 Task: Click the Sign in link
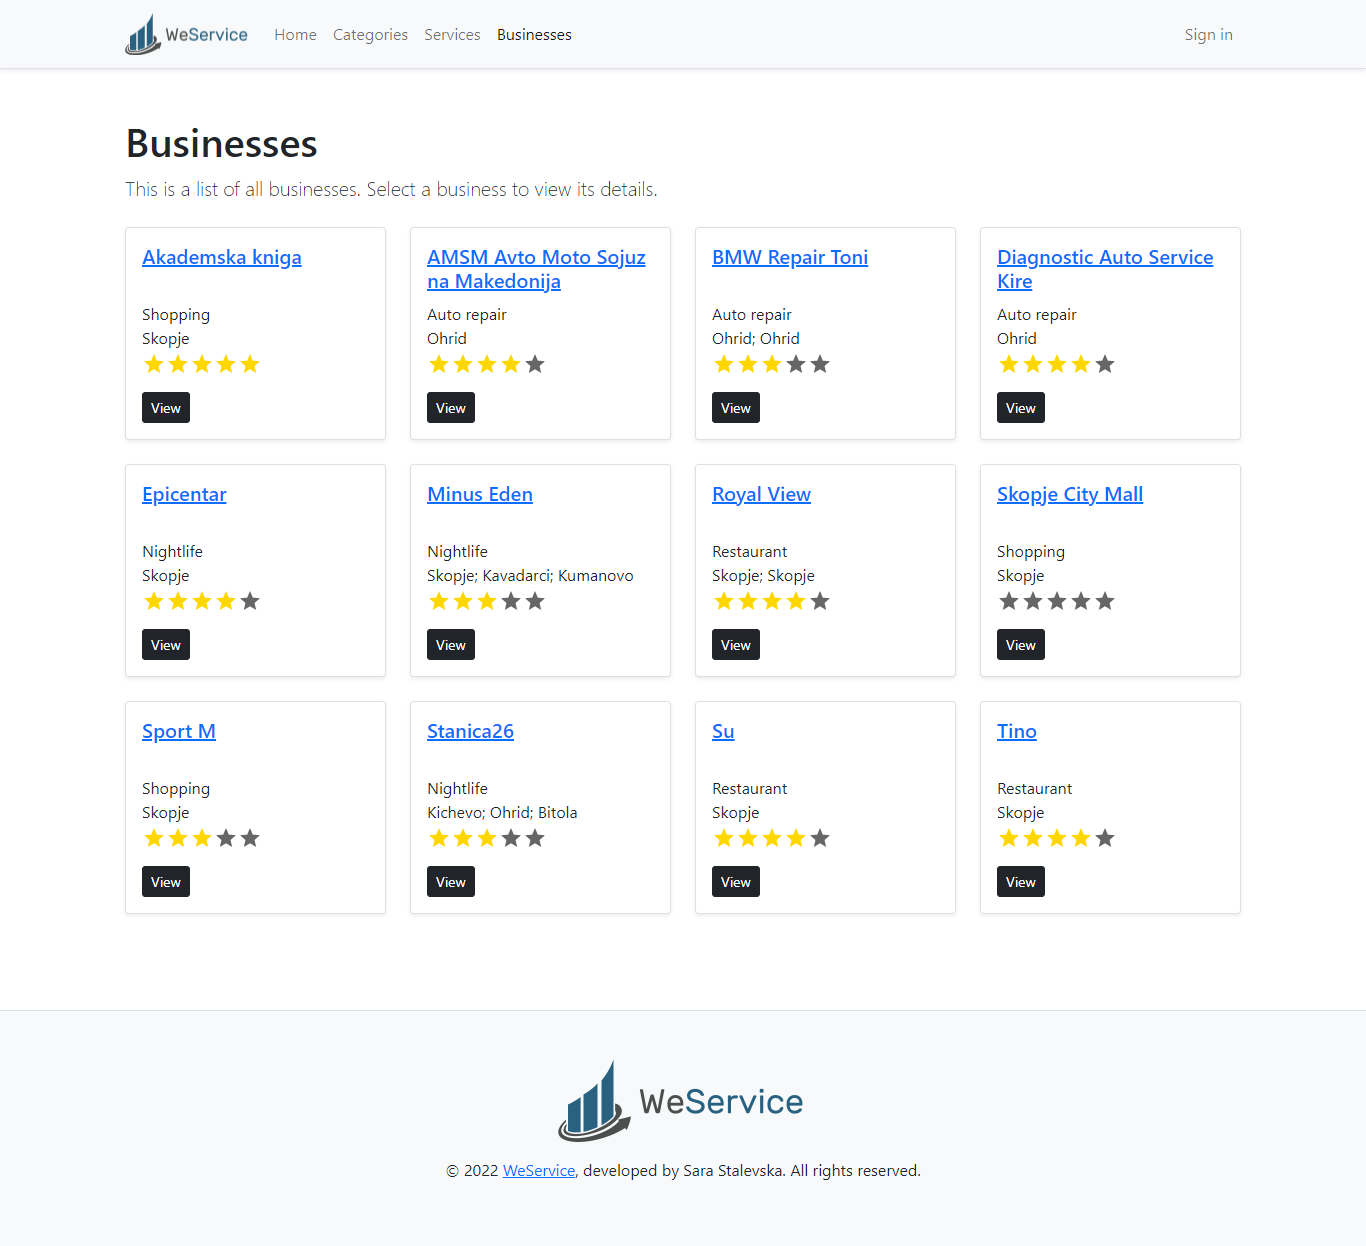click(x=1208, y=35)
